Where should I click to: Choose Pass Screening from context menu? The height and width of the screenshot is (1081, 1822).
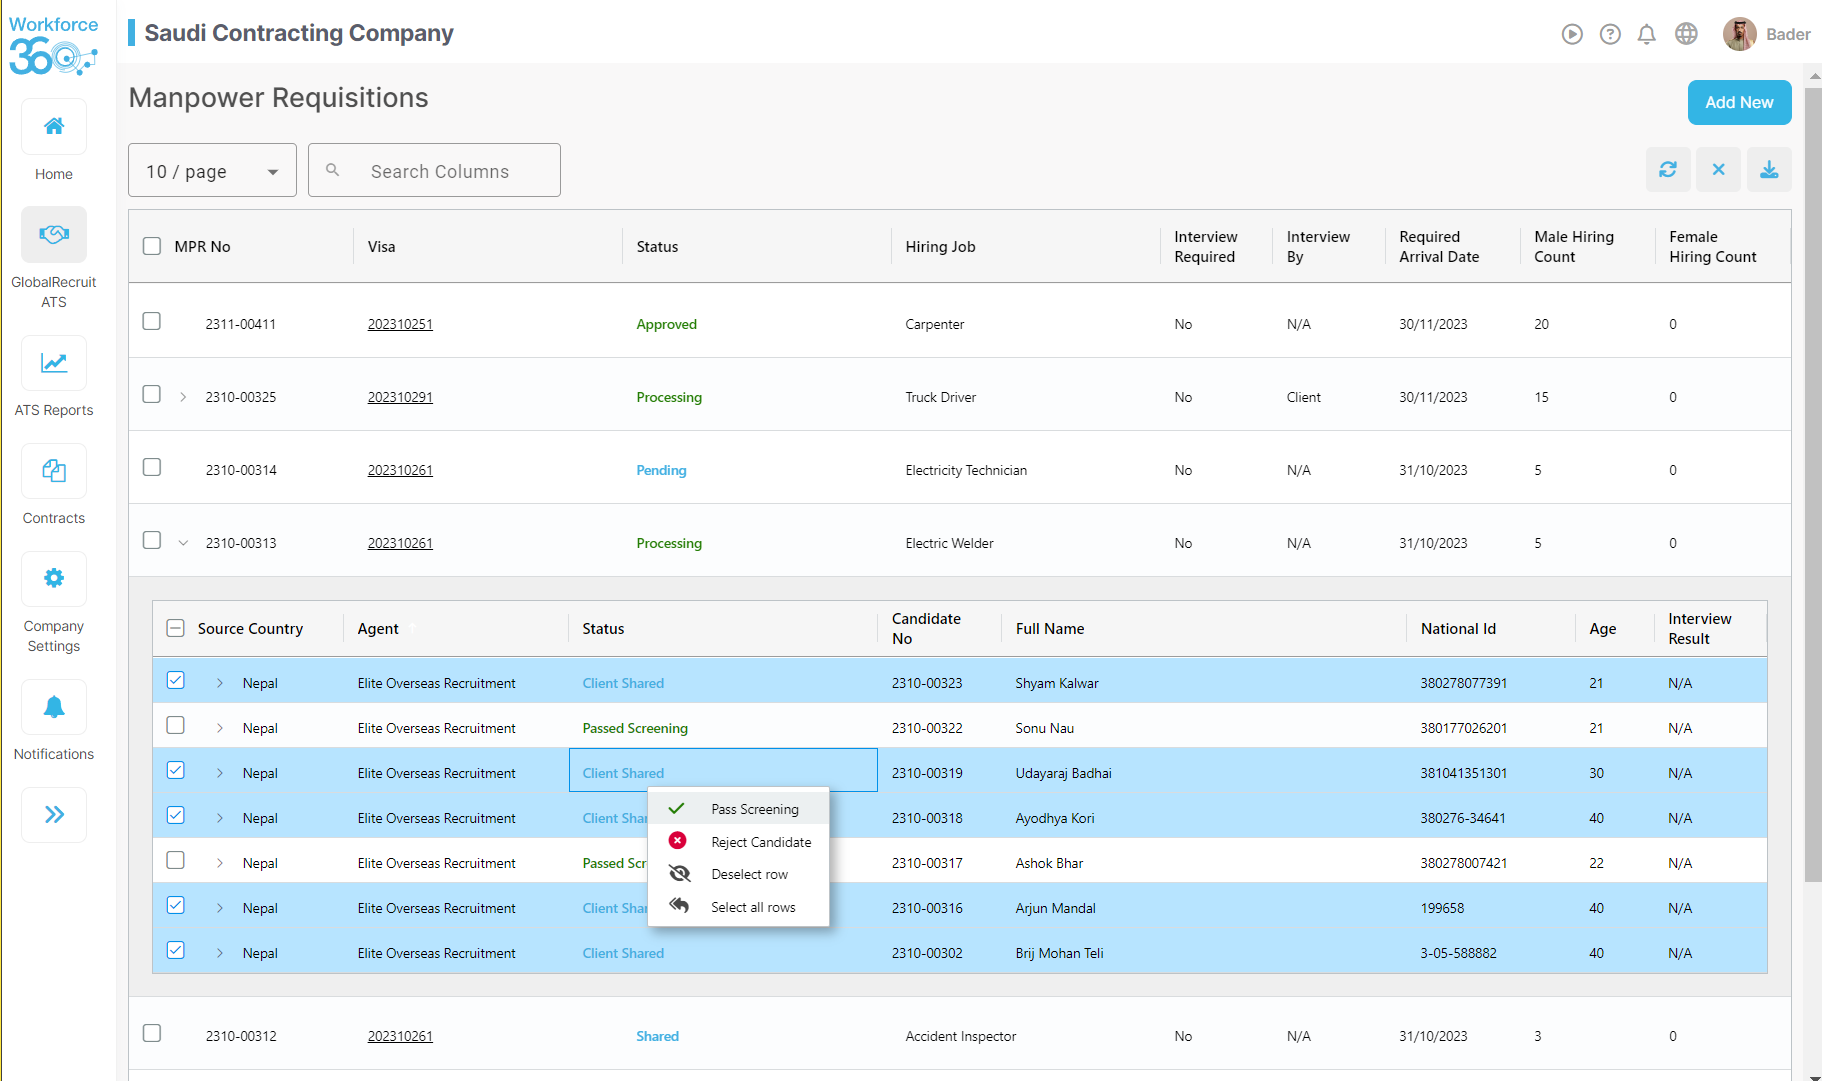[x=754, y=809]
